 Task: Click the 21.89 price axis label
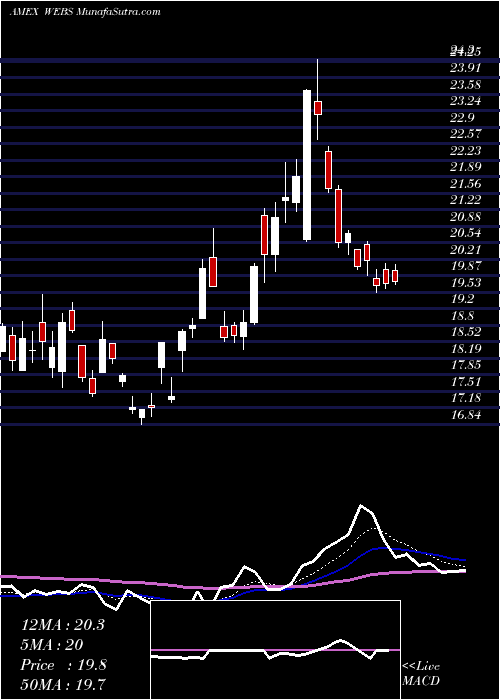[x=465, y=167]
